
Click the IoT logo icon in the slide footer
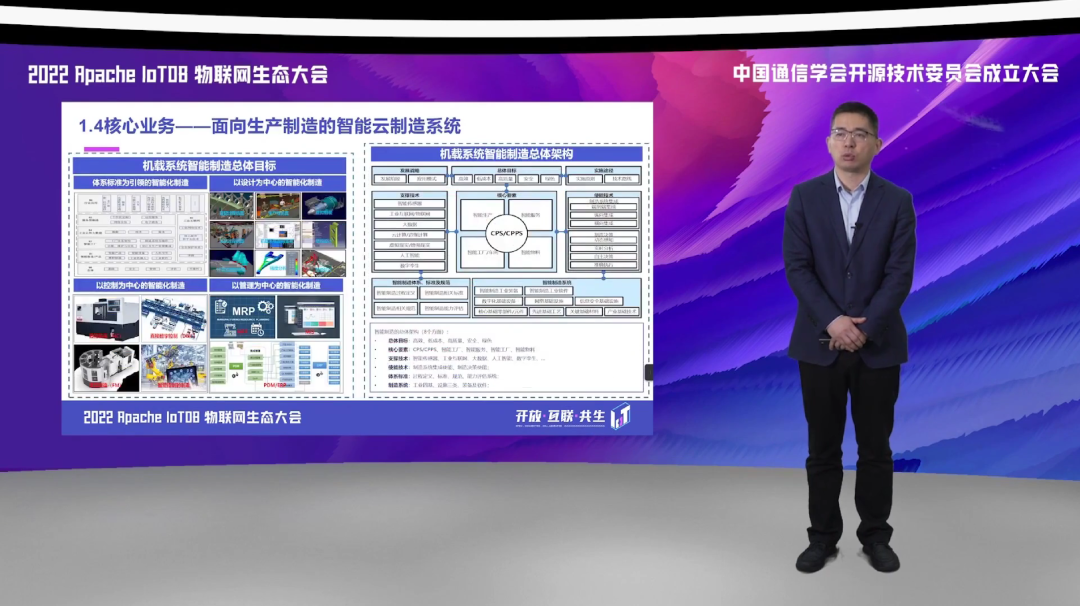(x=621, y=416)
